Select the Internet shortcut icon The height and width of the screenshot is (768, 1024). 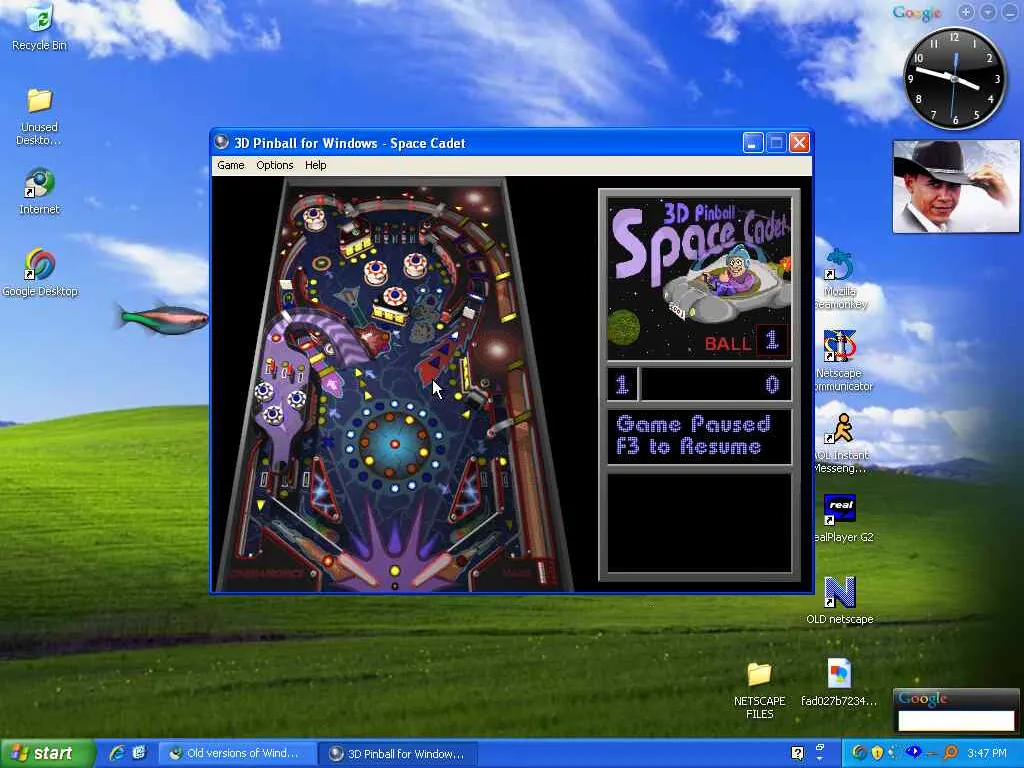click(x=39, y=191)
